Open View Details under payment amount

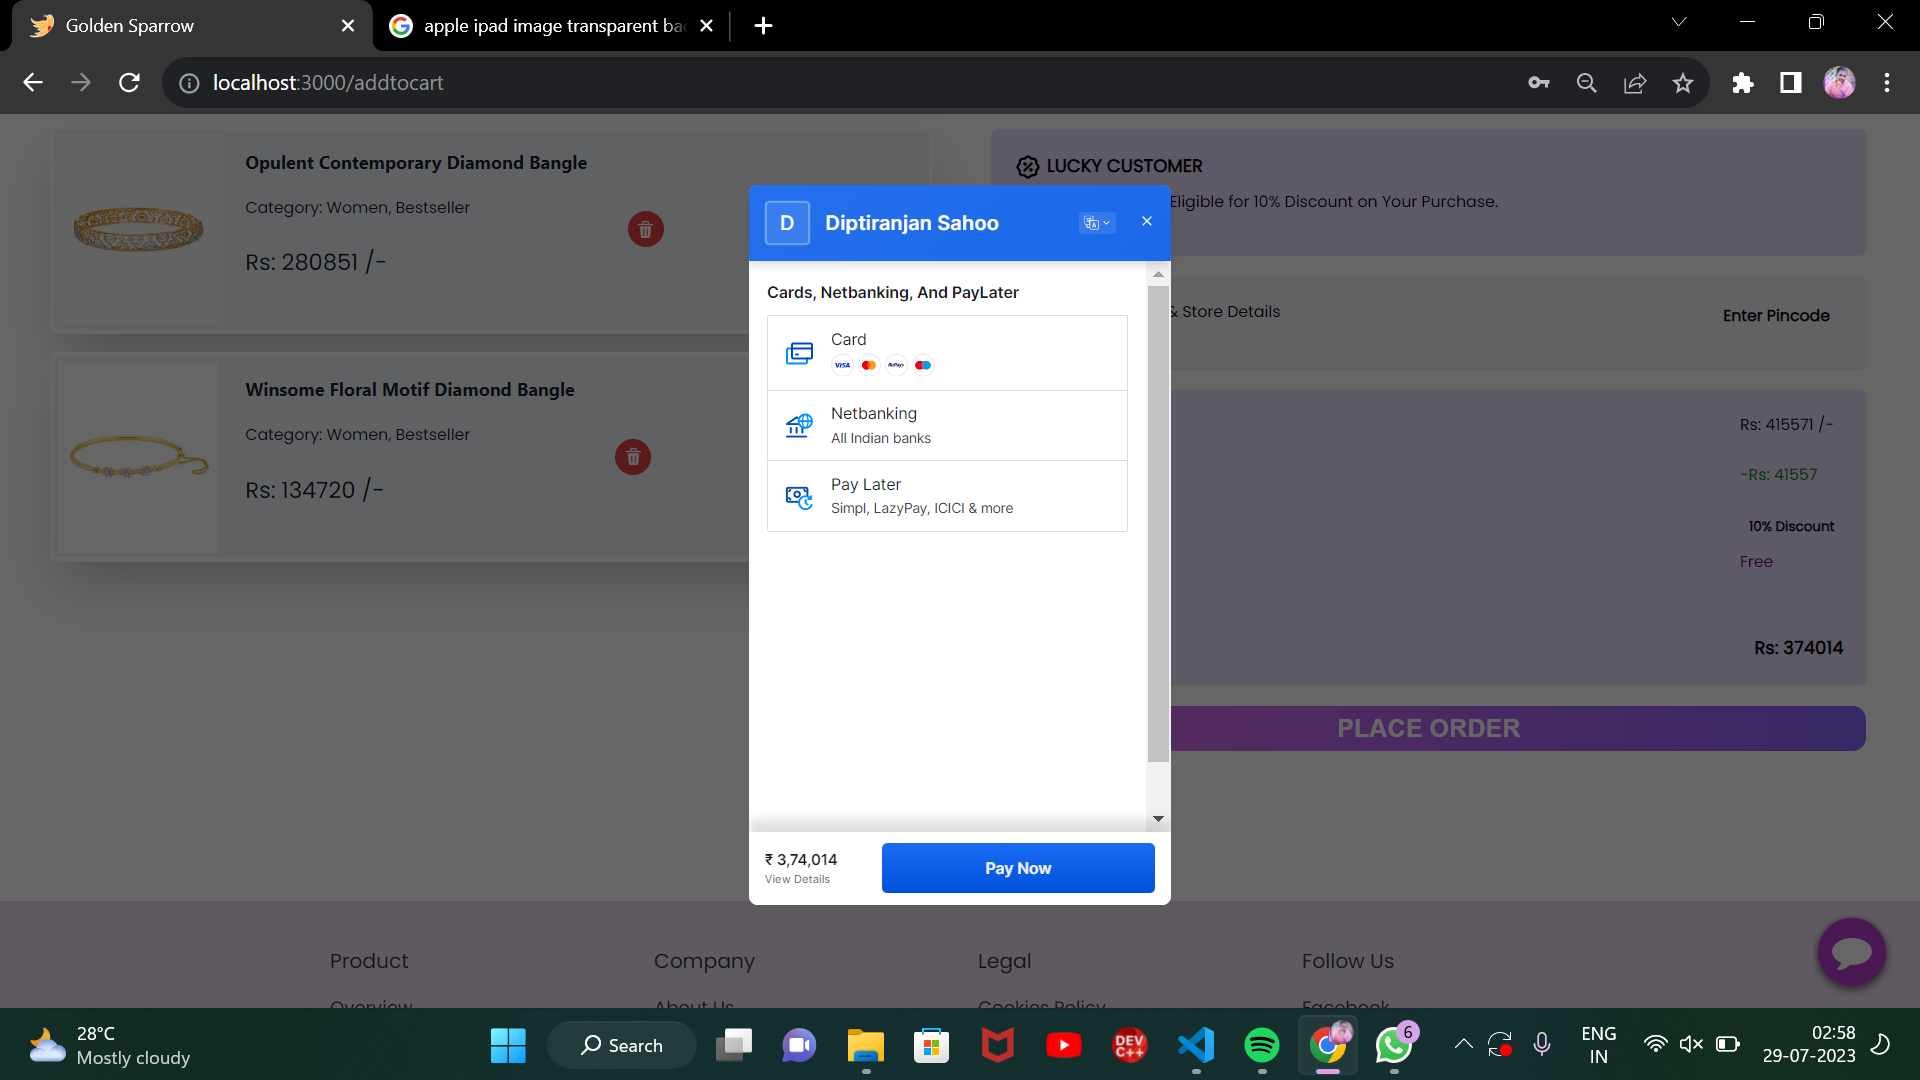pyautogui.click(x=797, y=880)
